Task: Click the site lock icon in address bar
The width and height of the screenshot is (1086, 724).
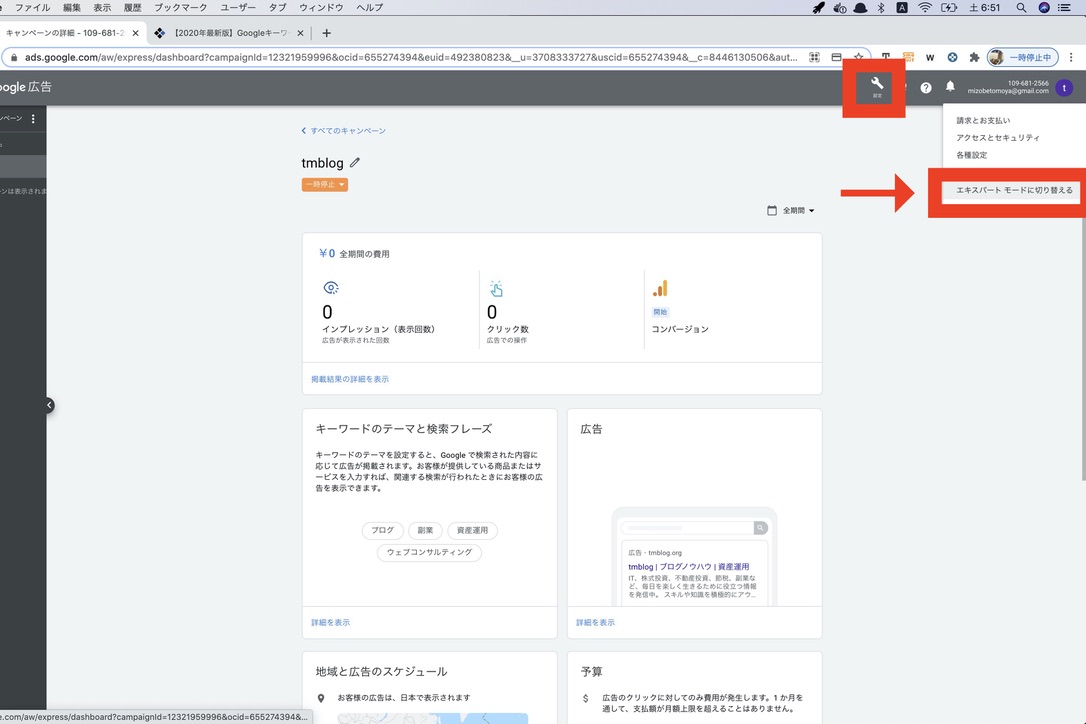Action: 14,57
